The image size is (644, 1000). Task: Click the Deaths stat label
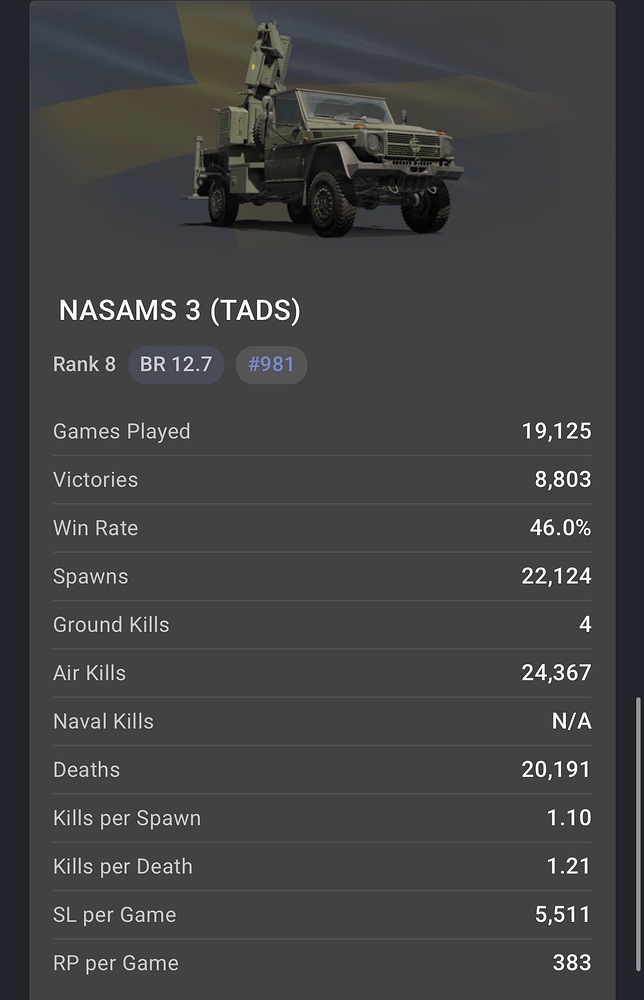(x=86, y=770)
